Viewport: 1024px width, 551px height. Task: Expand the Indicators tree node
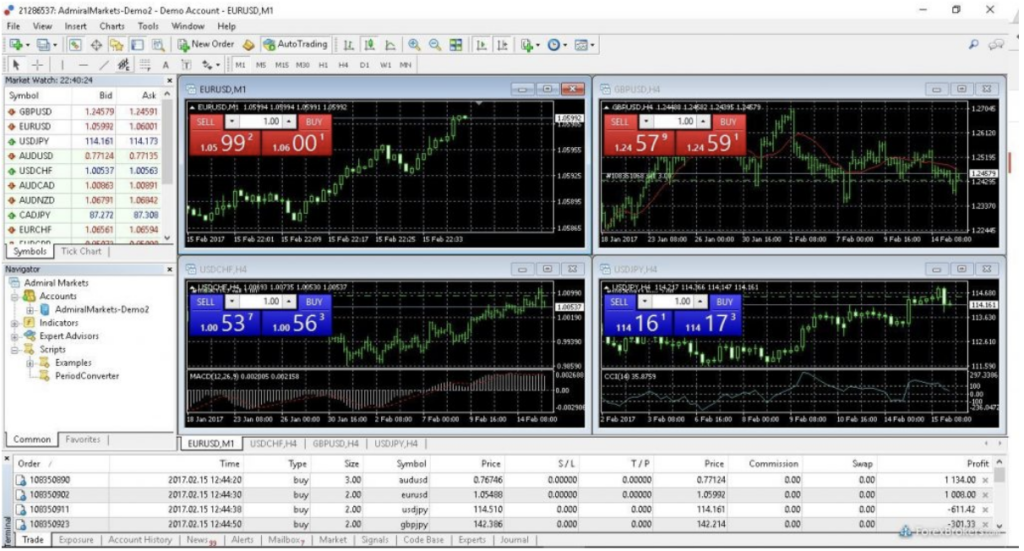click(x=15, y=323)
